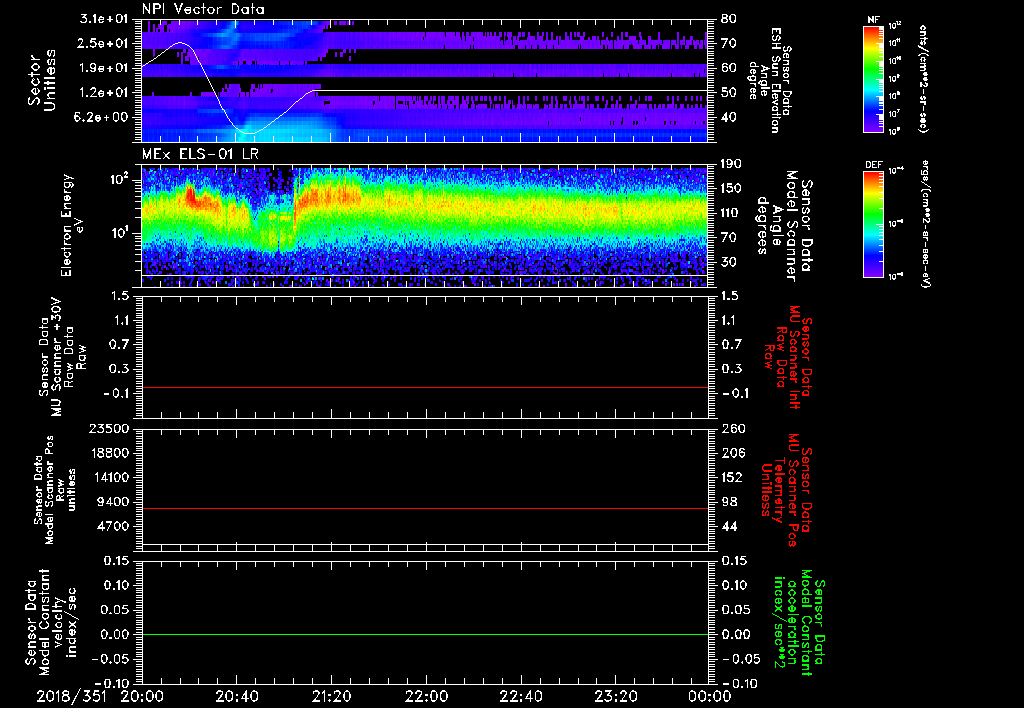Click the '206' telemetry tick label

(732, 453)
